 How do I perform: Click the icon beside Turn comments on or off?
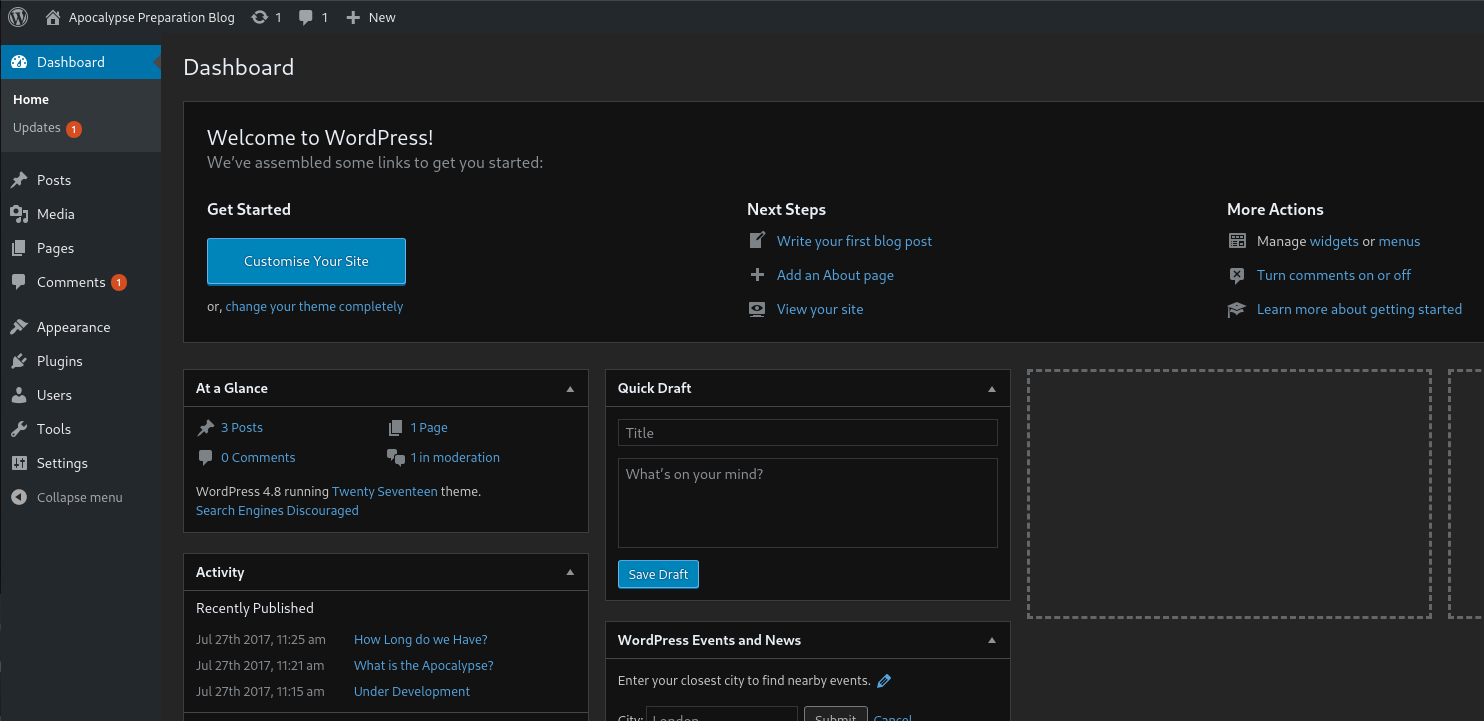pyautogui.click(x=1237, y=275)
